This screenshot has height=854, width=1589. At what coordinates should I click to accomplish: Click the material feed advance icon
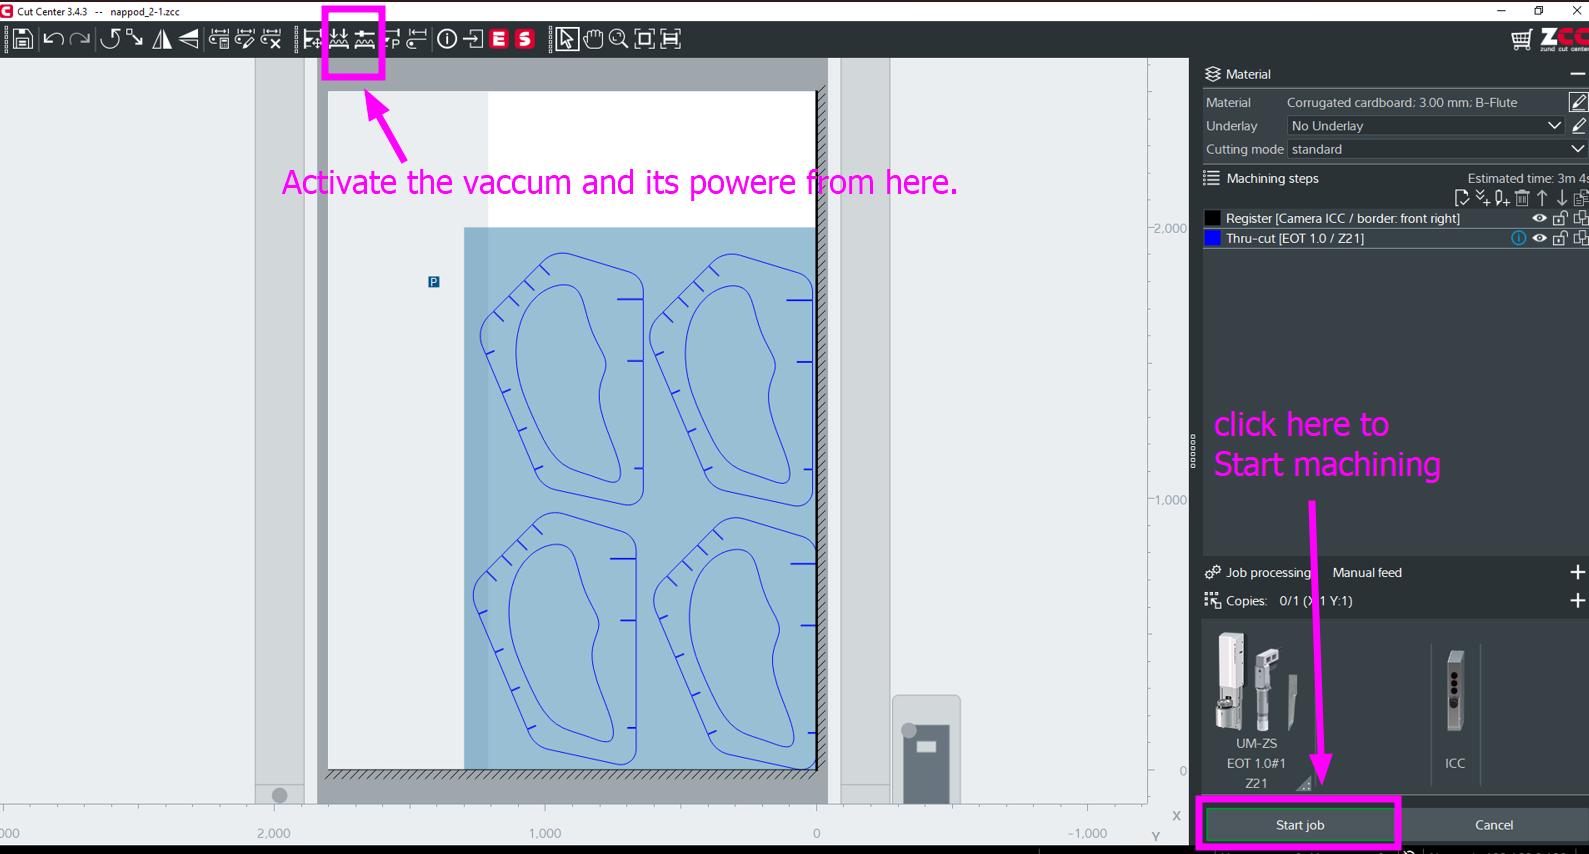click(417, 39)
